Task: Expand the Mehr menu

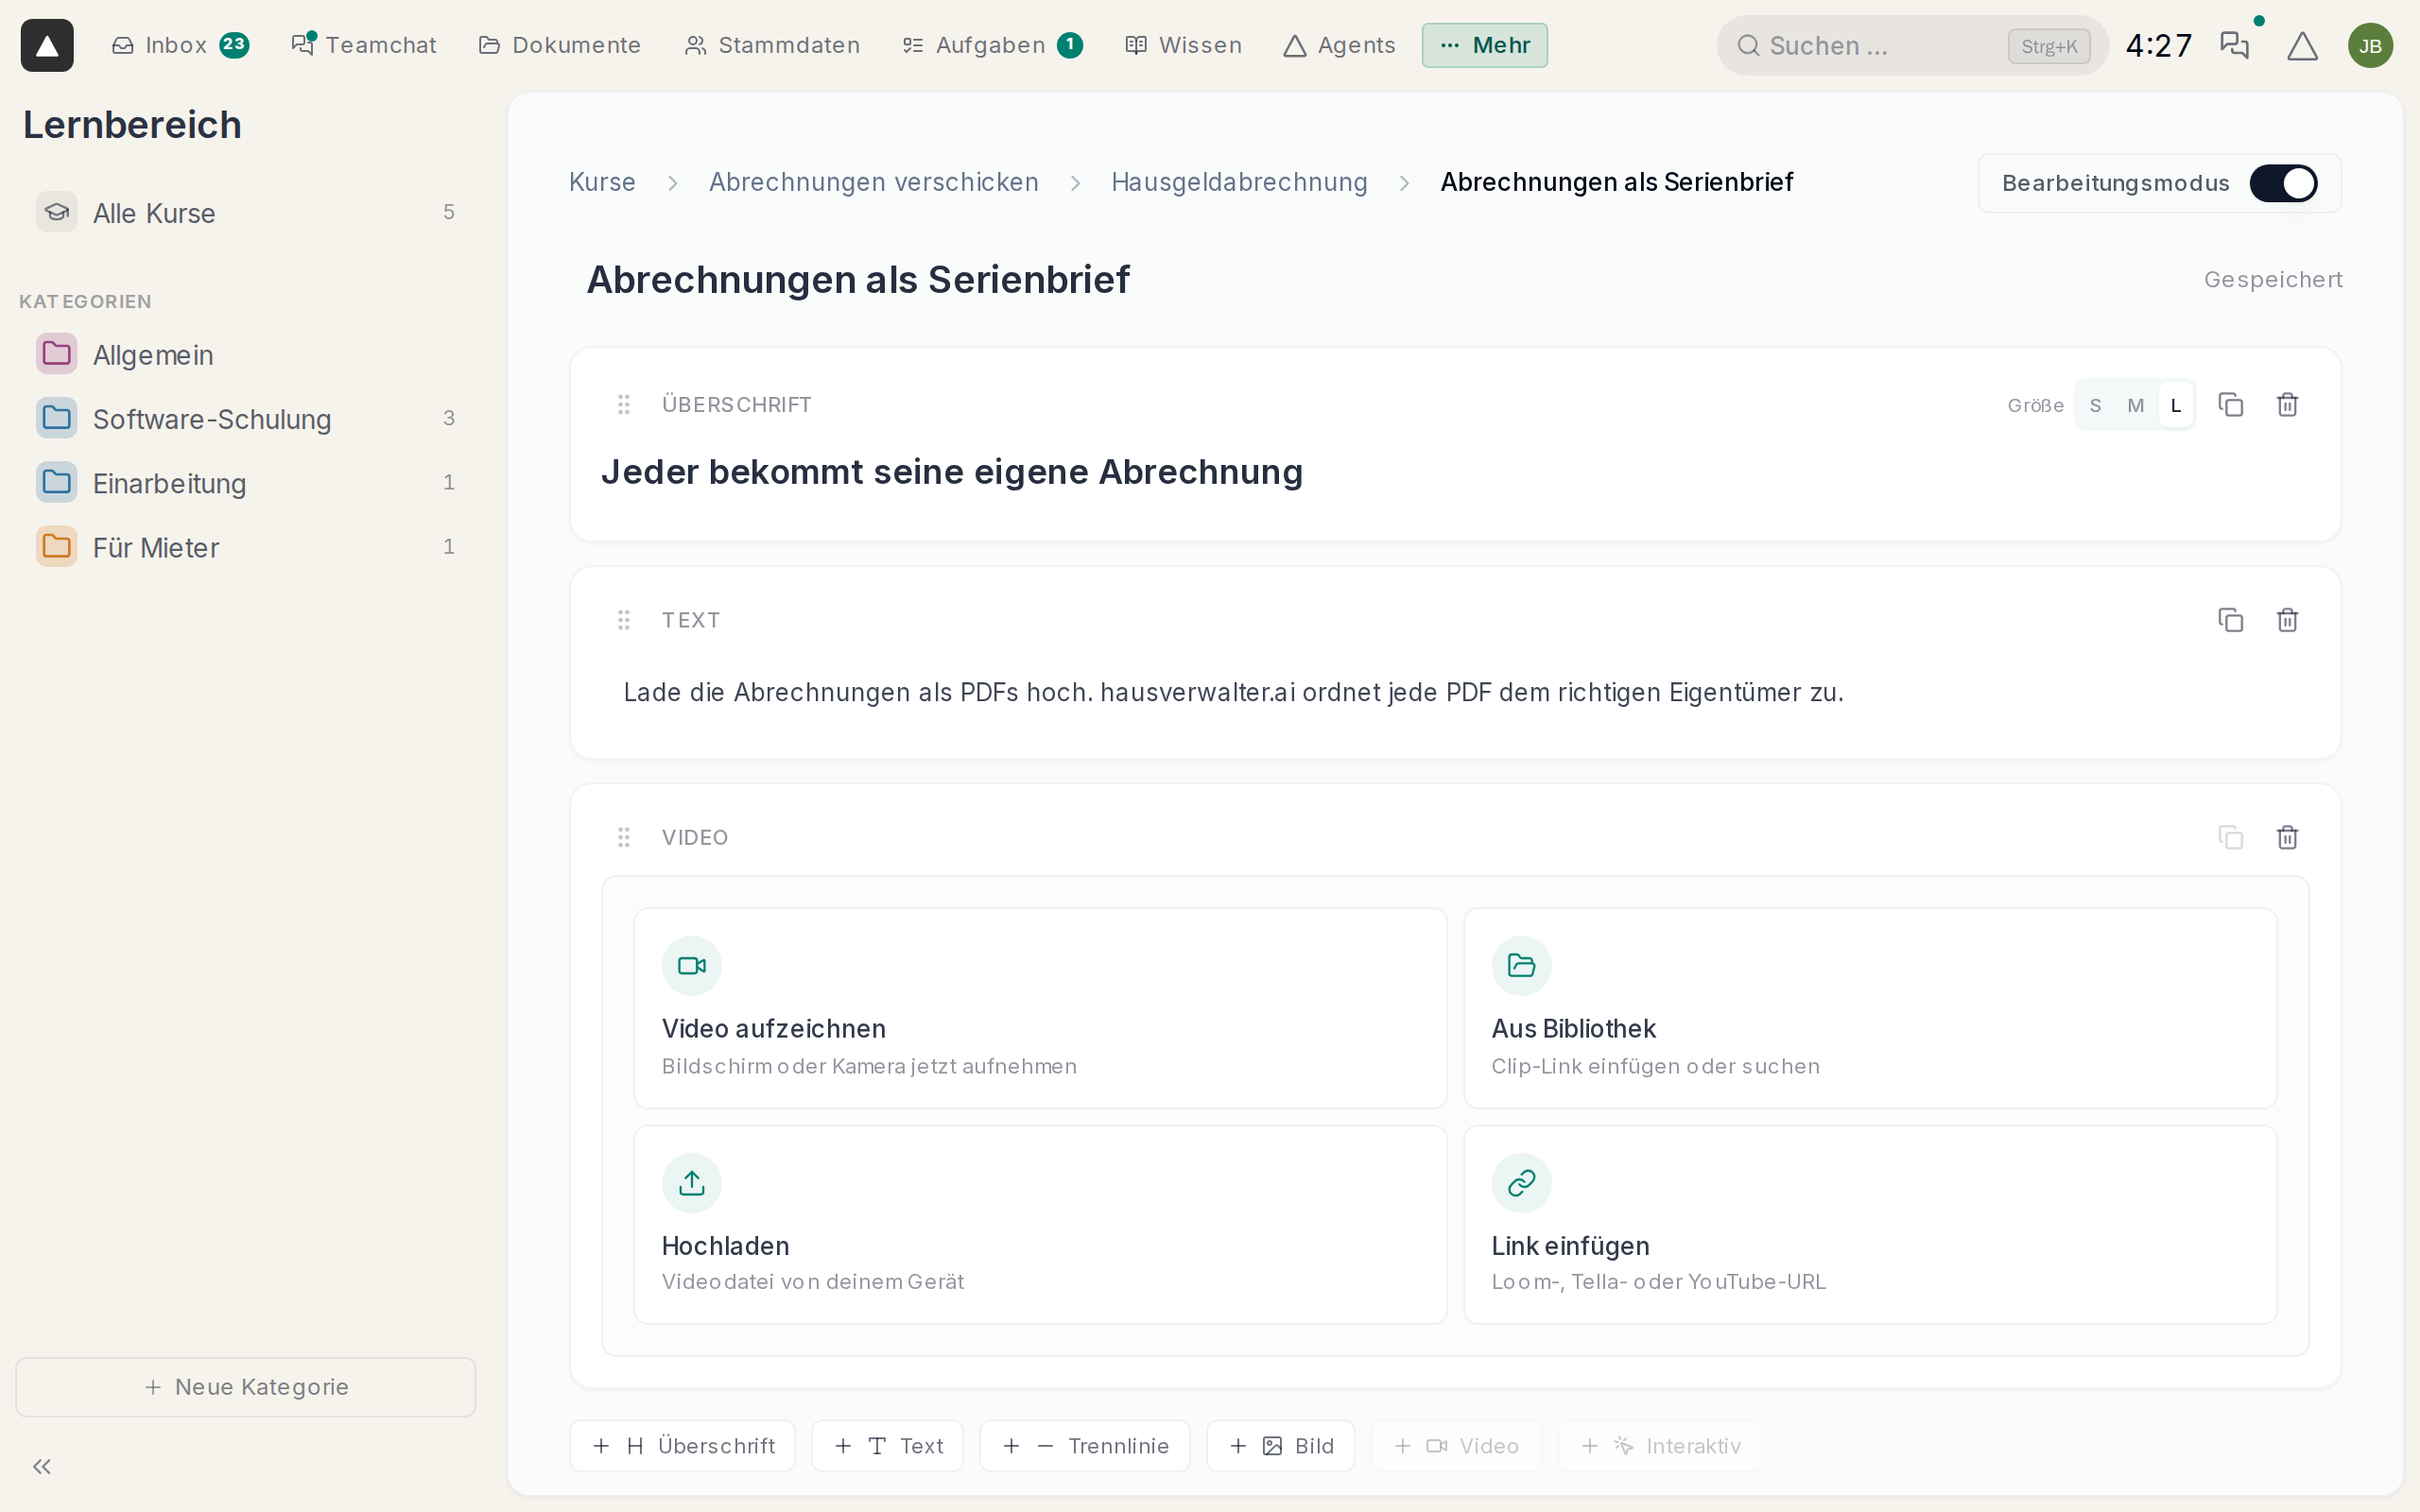Action: pyautogui.click(x=1484, y=45)
